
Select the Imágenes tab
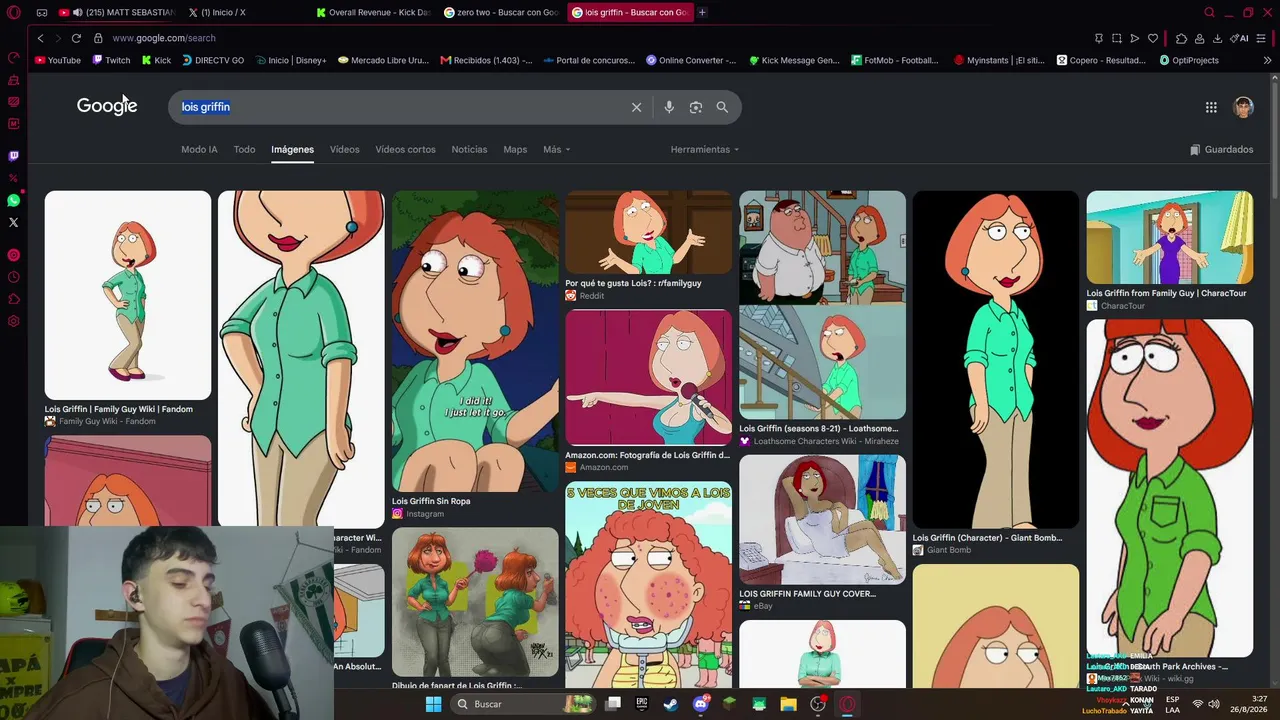292,150
